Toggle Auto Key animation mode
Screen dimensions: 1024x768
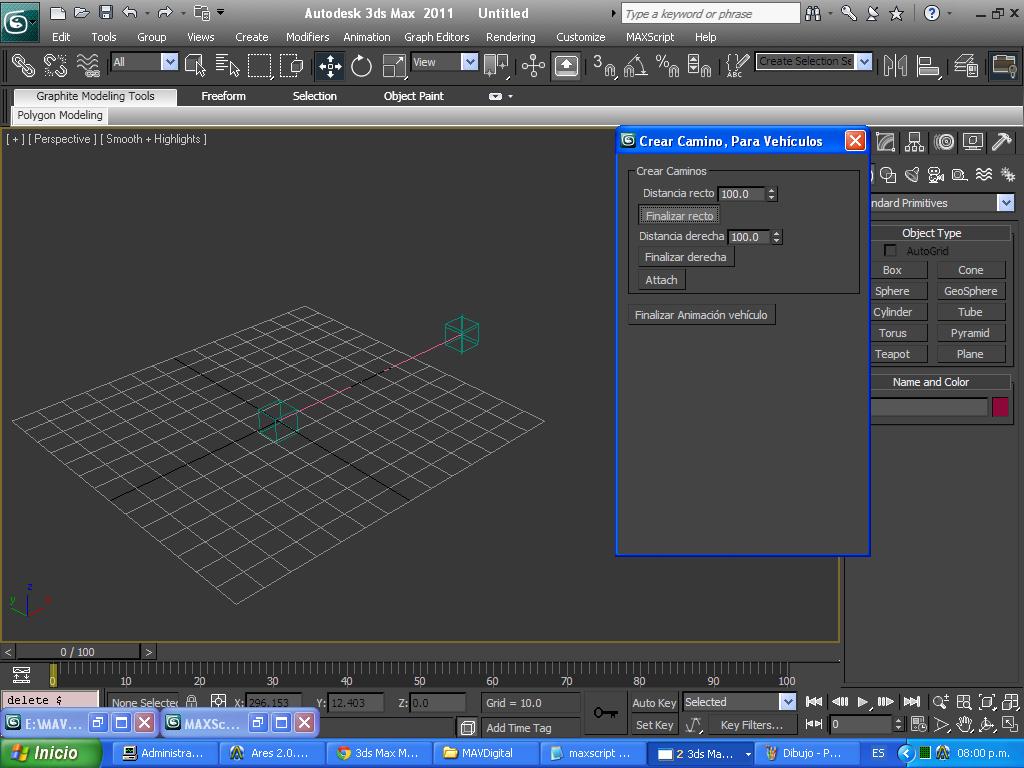tap(654, 702)
